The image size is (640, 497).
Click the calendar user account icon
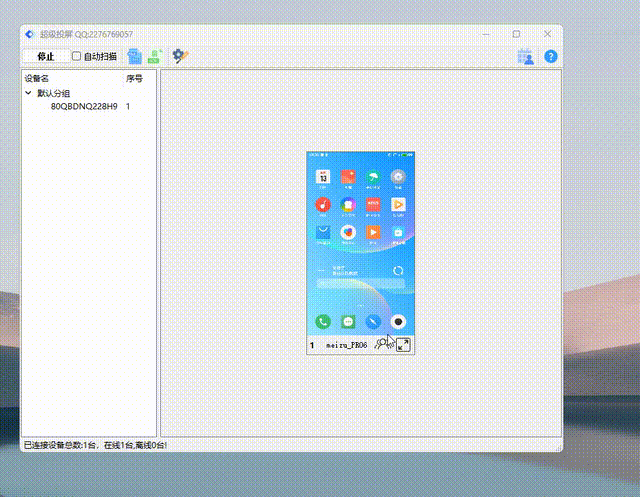coord(525,56)
